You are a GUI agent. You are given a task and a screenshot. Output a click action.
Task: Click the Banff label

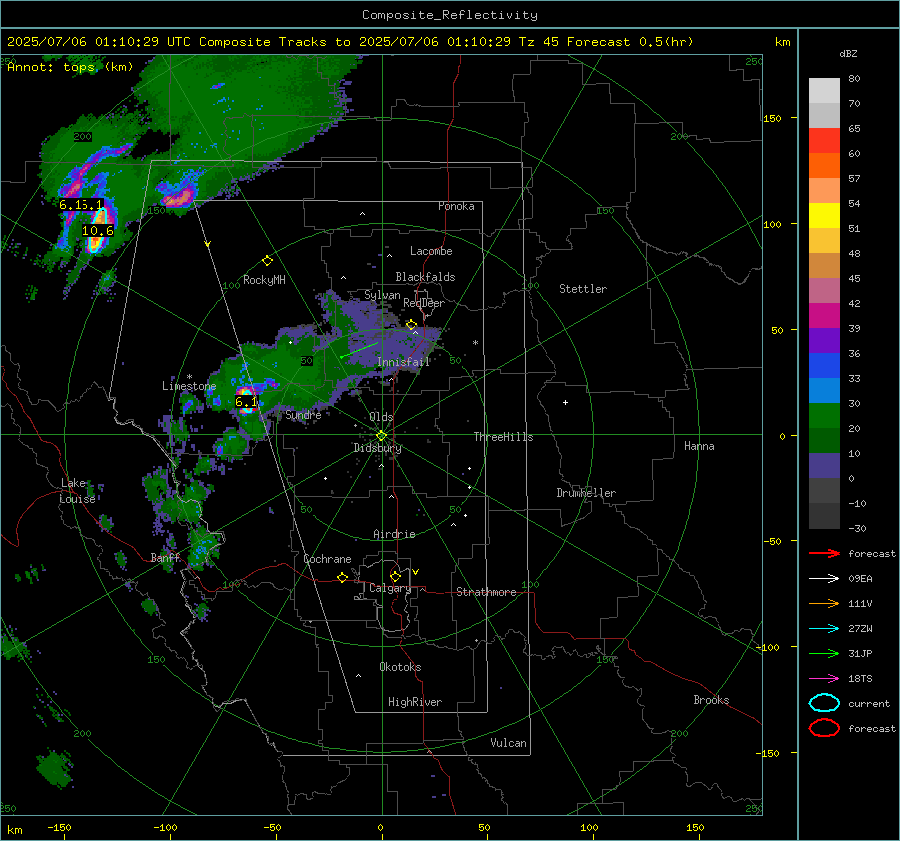(x=165, y=557)
